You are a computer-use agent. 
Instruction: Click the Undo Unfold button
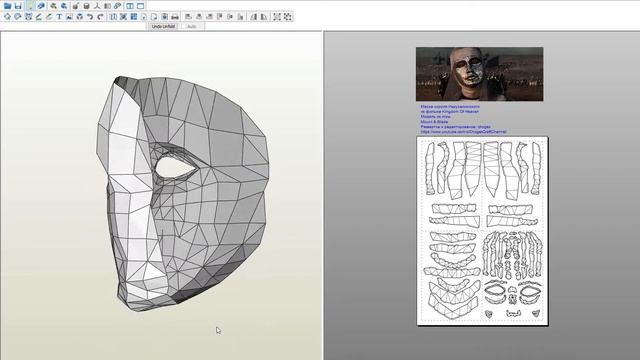tap(163, 27)
